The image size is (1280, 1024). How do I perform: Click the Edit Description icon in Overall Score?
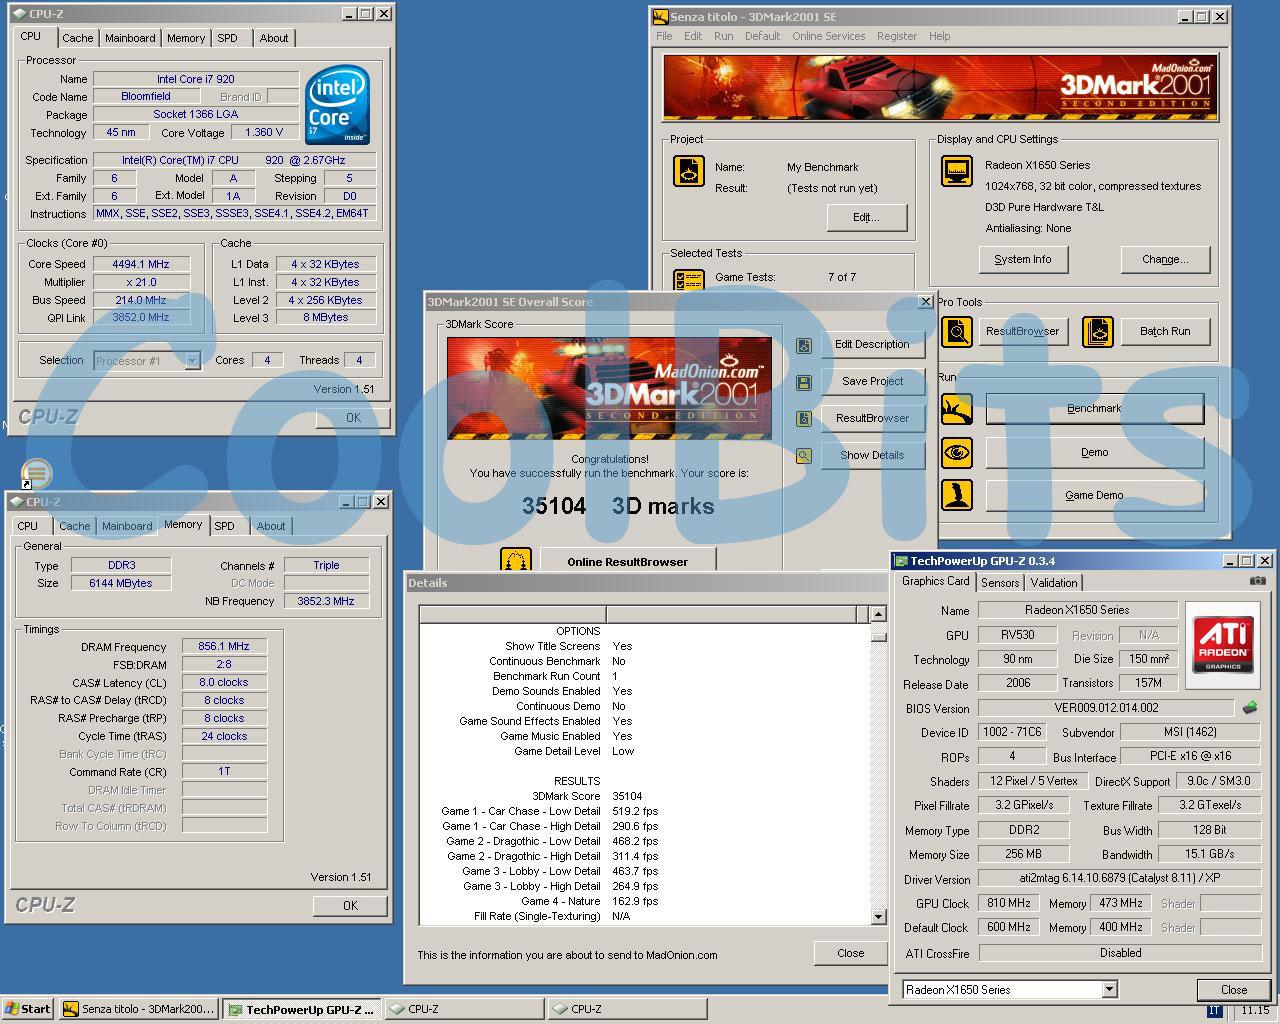[x=803, y=345]
